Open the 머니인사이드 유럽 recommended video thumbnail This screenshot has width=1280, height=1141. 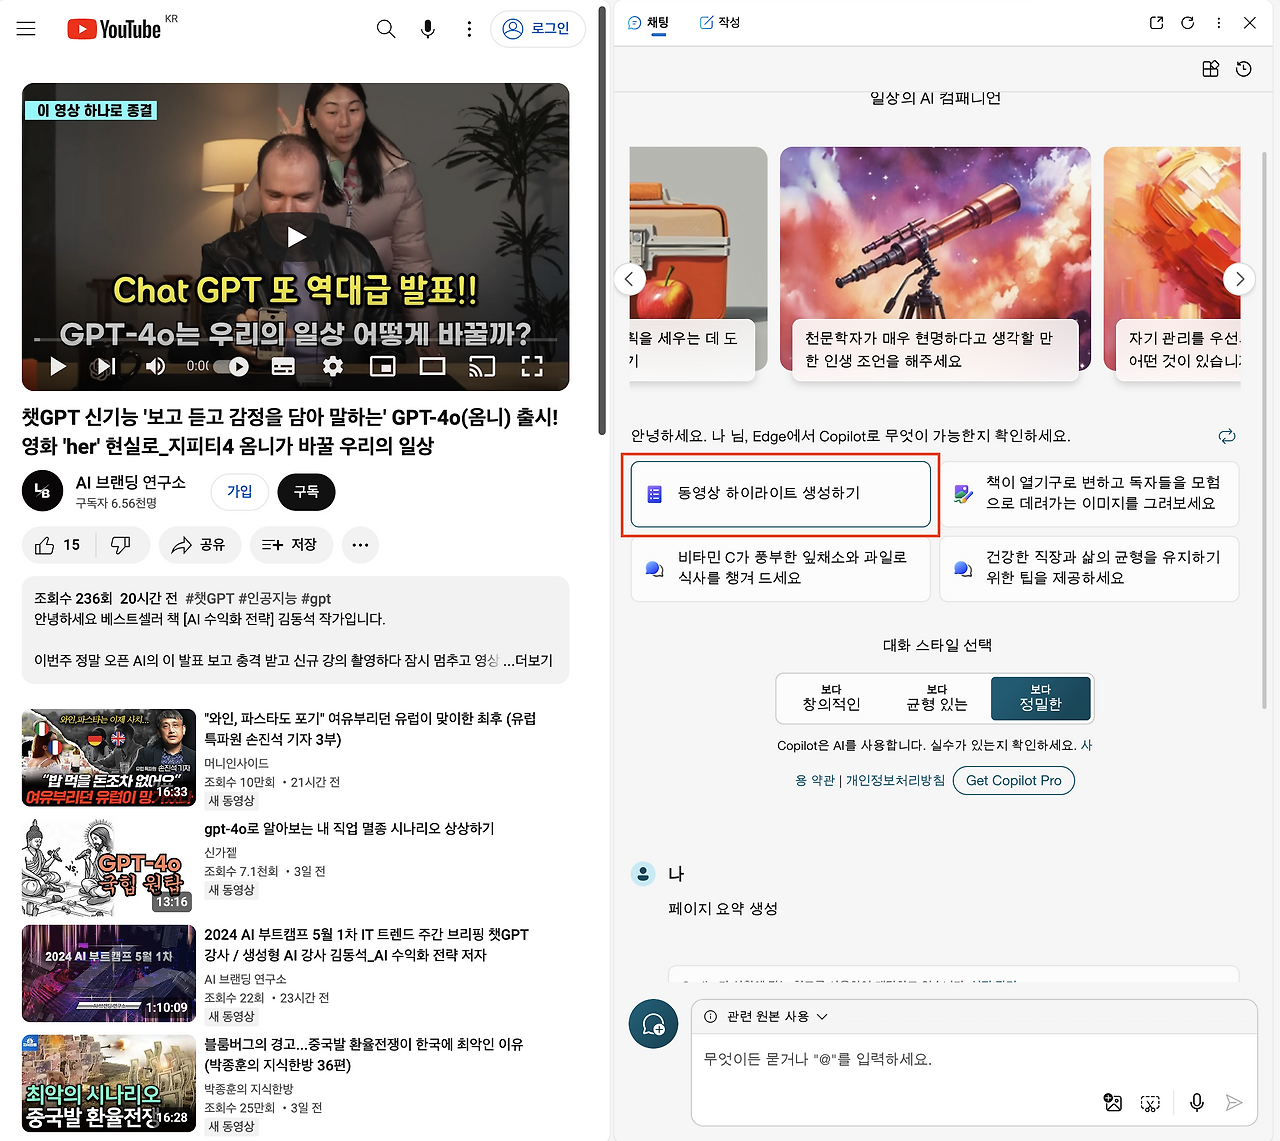coord(109,758)
